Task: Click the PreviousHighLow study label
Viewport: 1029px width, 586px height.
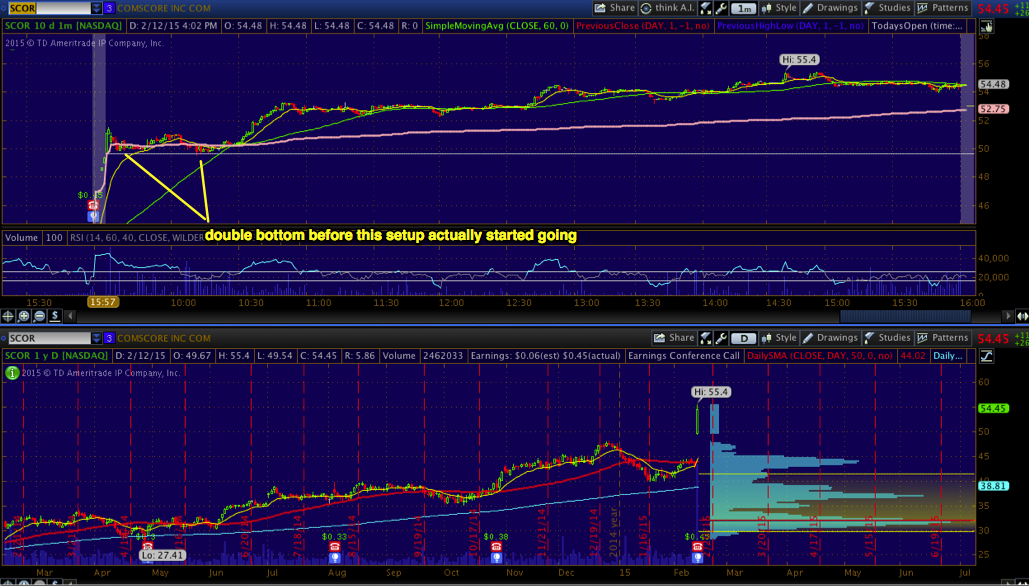Action: 790,26
